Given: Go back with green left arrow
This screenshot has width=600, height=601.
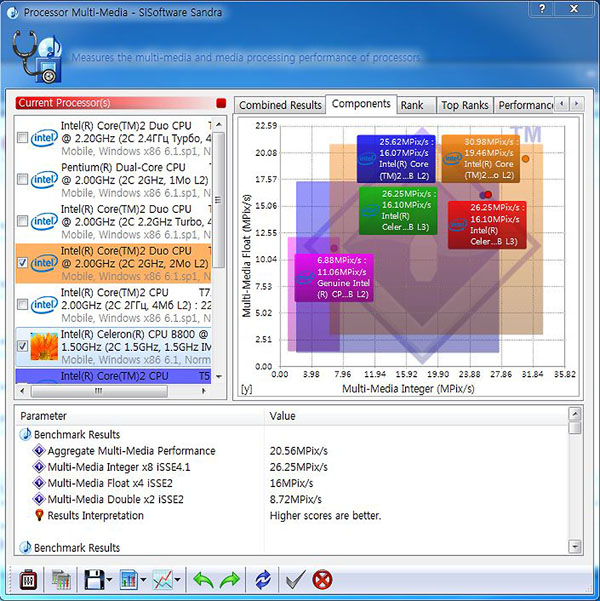Looking at the screenshot, I should tap(203, 580).
